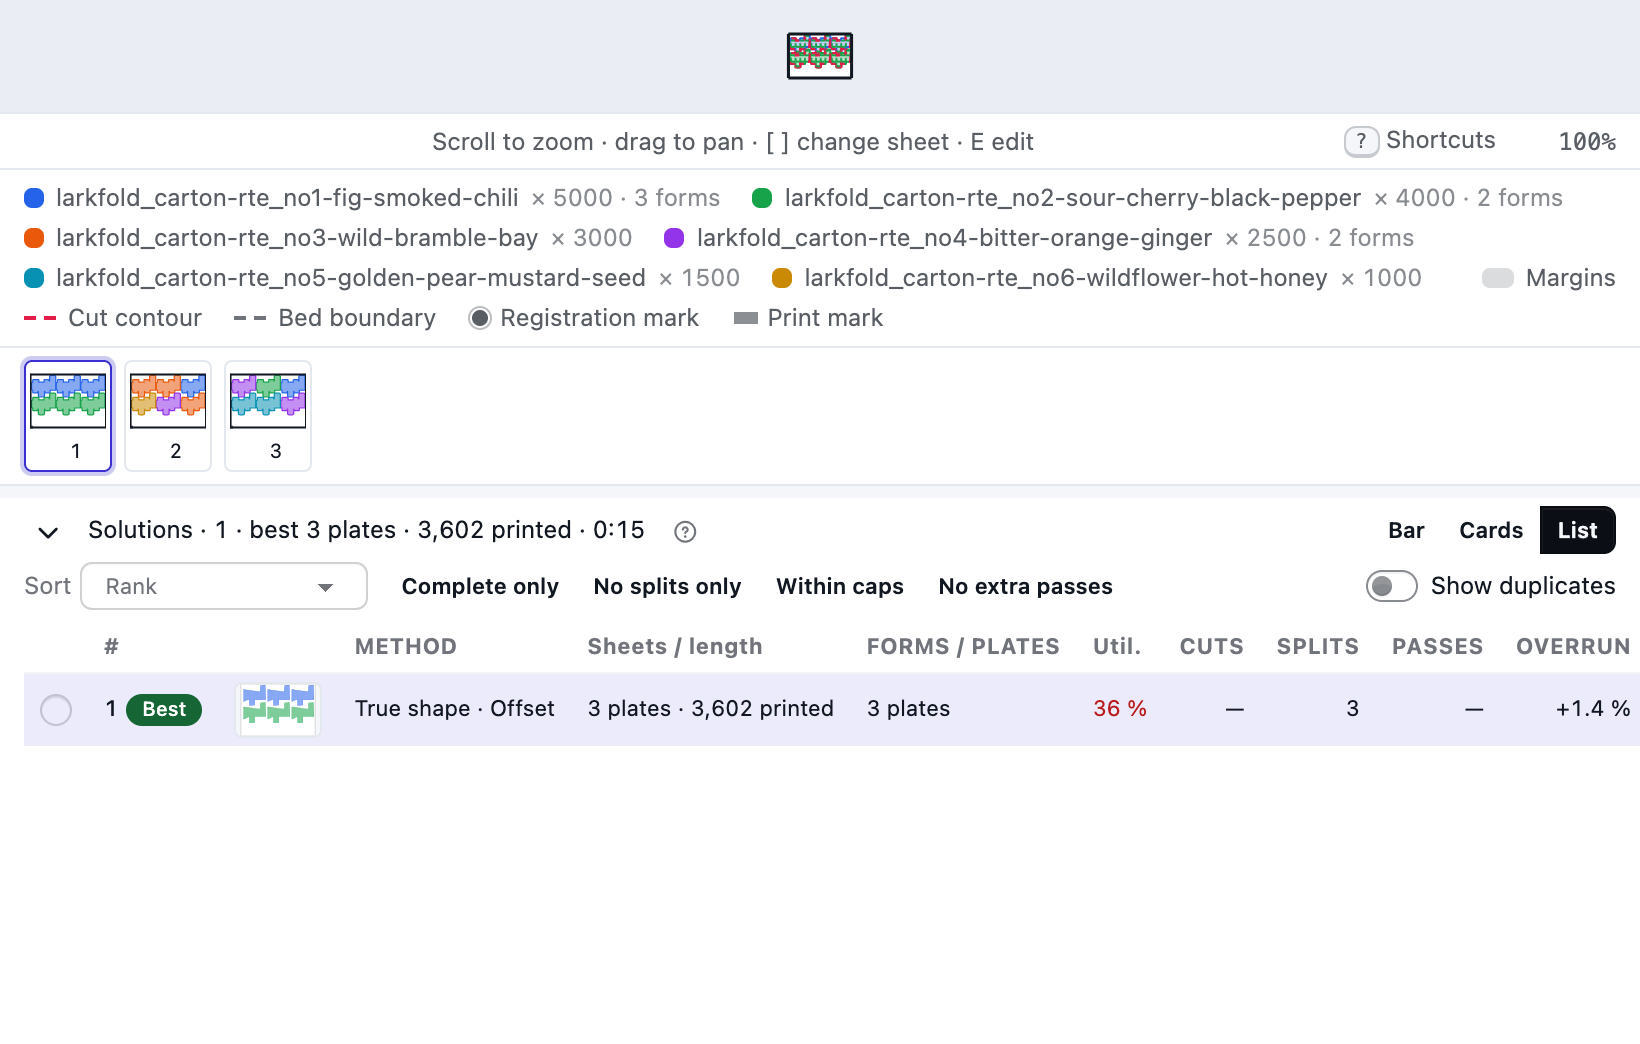Click the 100% zoom level indicator
This screenshot has height=1044, width=1640.
coord(1587,142)
